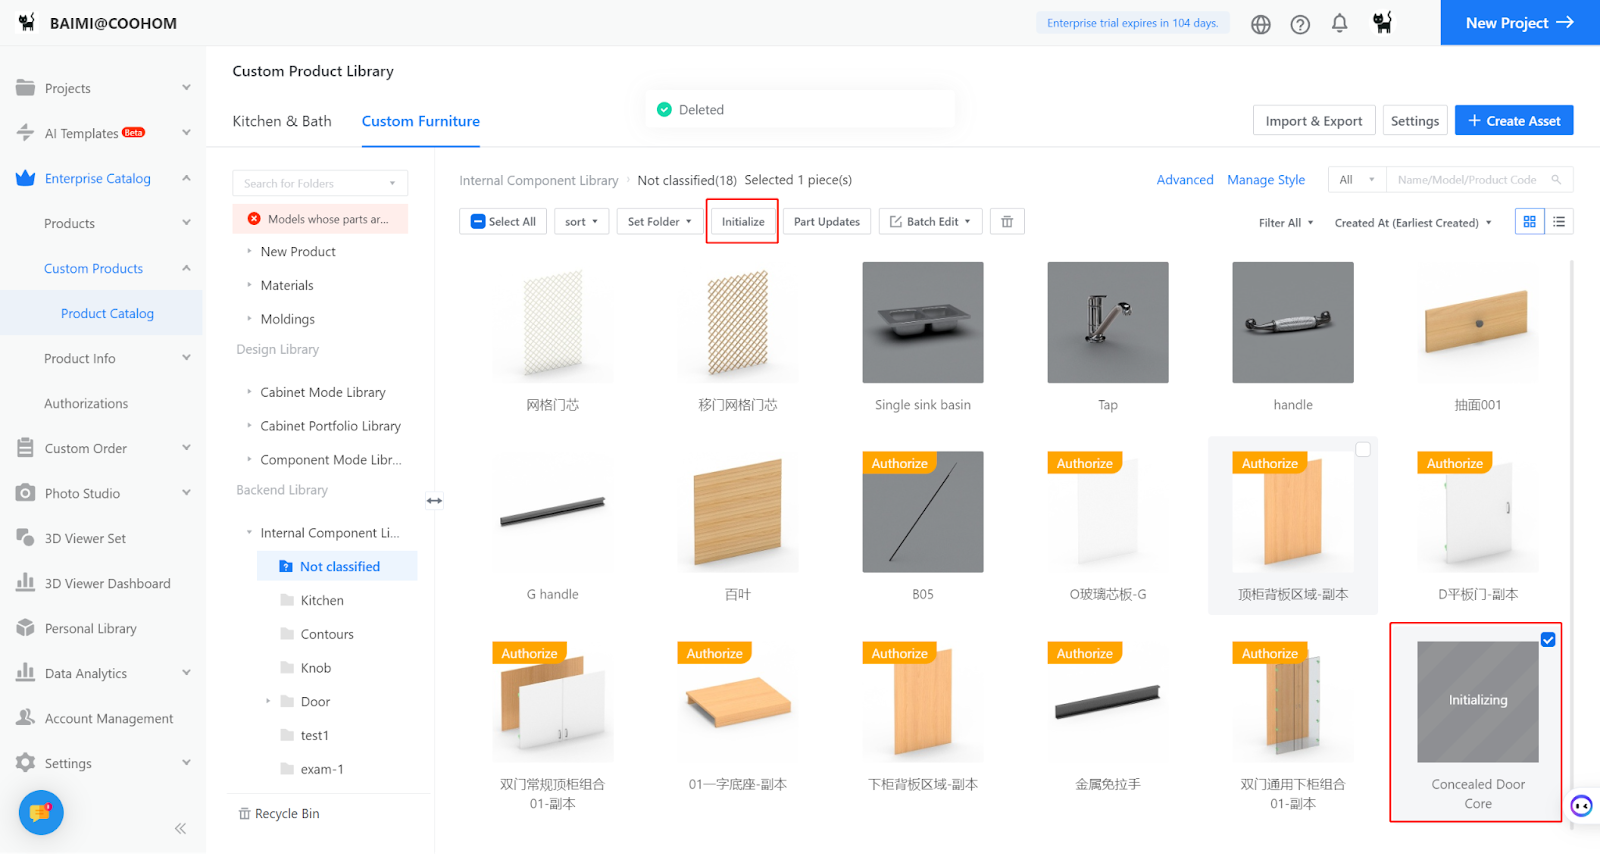Screen dimensions: 1600x854
Task: Open Photo Studio in the sidebar menu
Action: [x=82, y=493]
